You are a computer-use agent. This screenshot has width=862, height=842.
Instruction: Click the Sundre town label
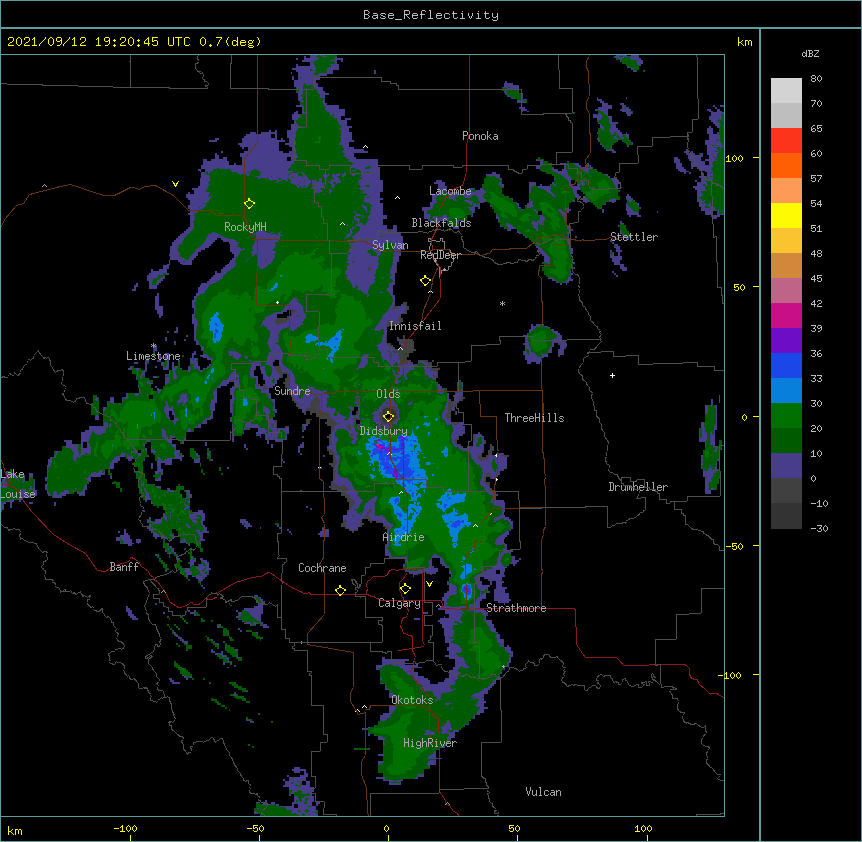[292, 391]
